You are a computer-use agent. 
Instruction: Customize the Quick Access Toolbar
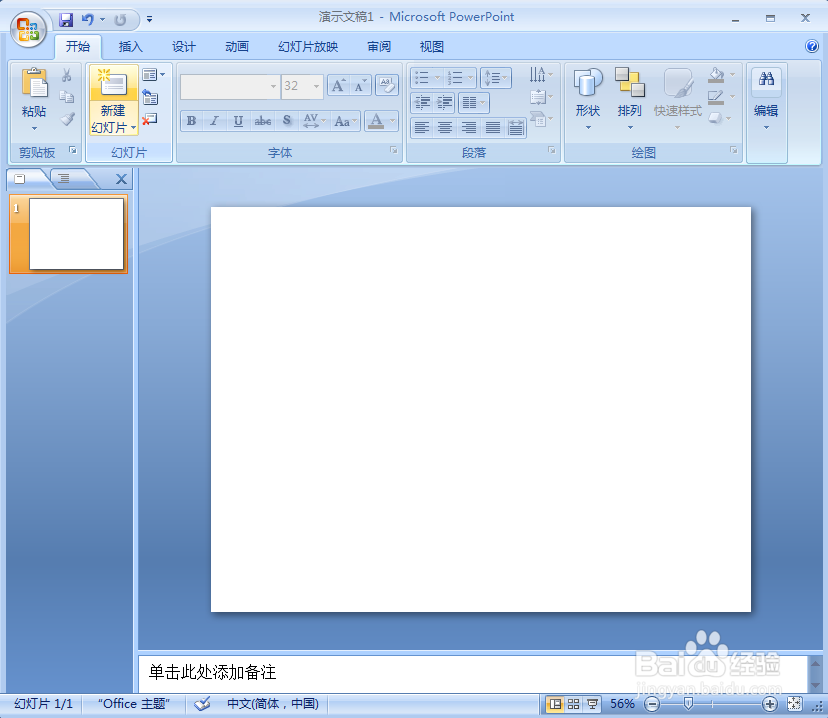pos(149,20)
